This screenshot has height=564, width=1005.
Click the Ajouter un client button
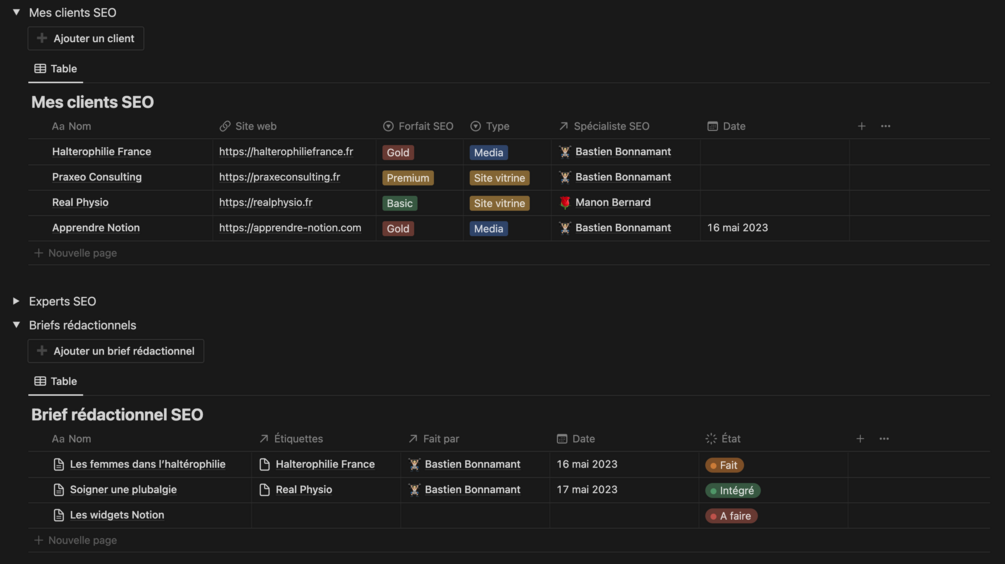point(86,38)
